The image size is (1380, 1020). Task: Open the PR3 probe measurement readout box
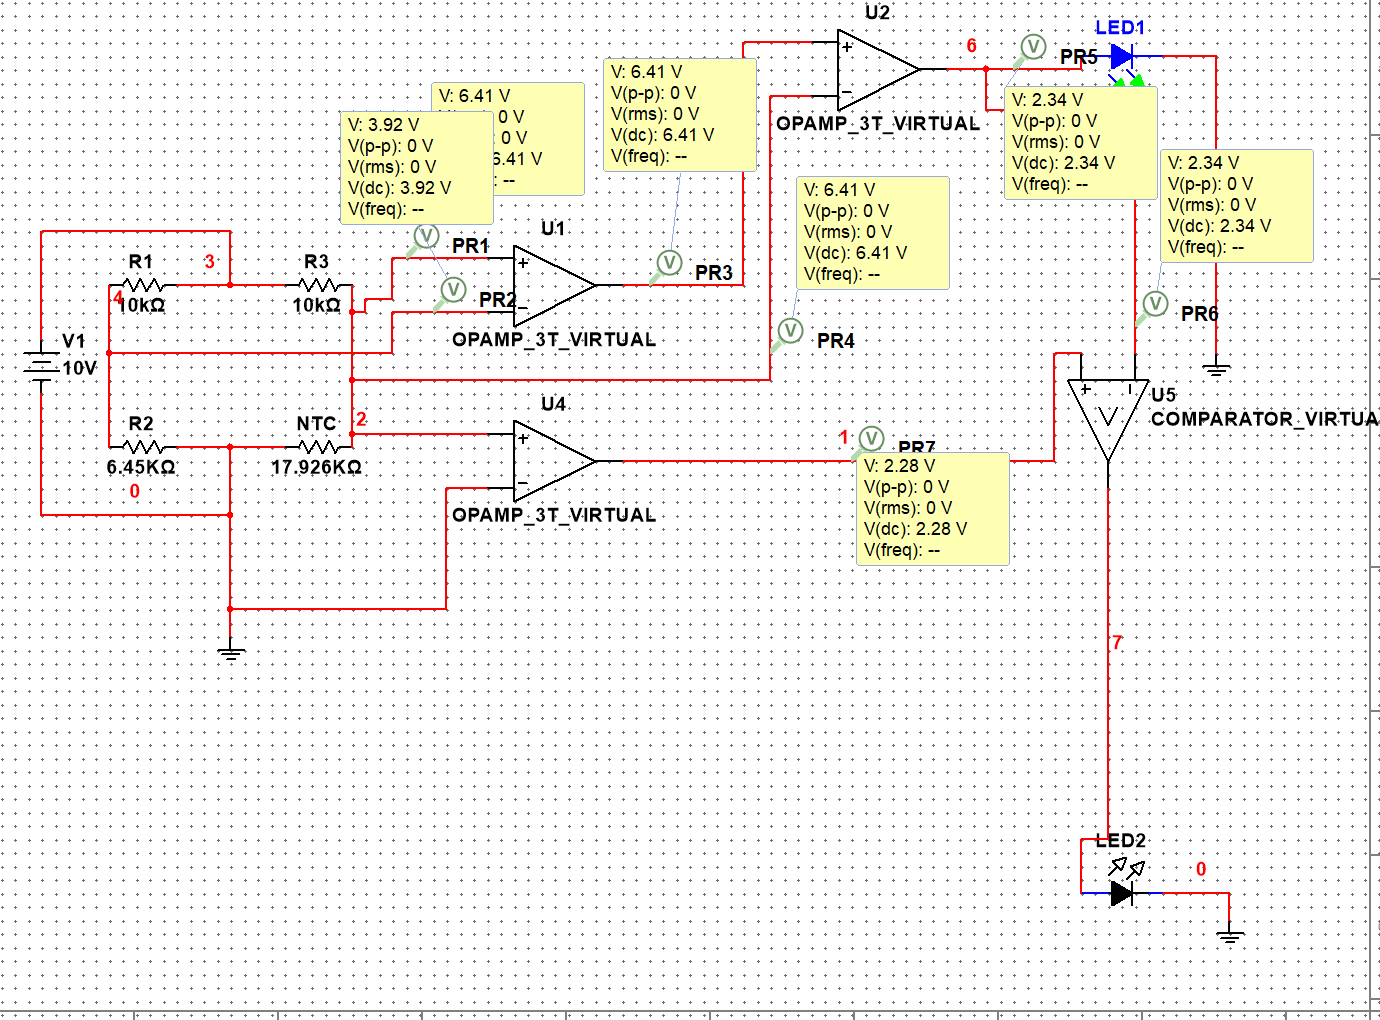point(680,116)
